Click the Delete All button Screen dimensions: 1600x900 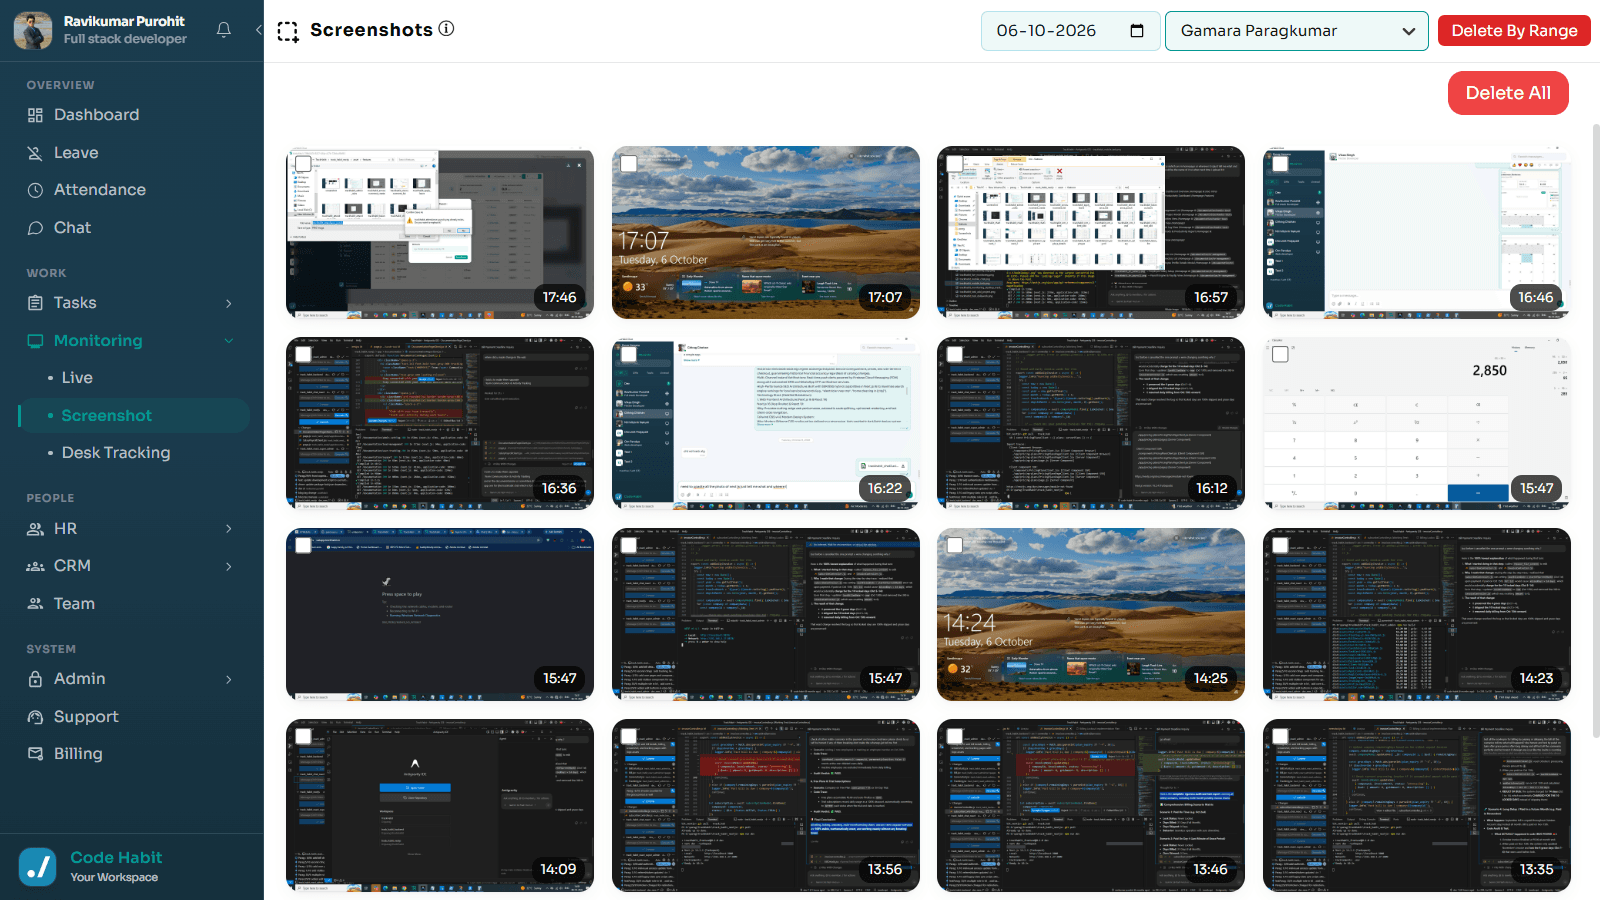pyautogui.click(x=1508, y=93)
